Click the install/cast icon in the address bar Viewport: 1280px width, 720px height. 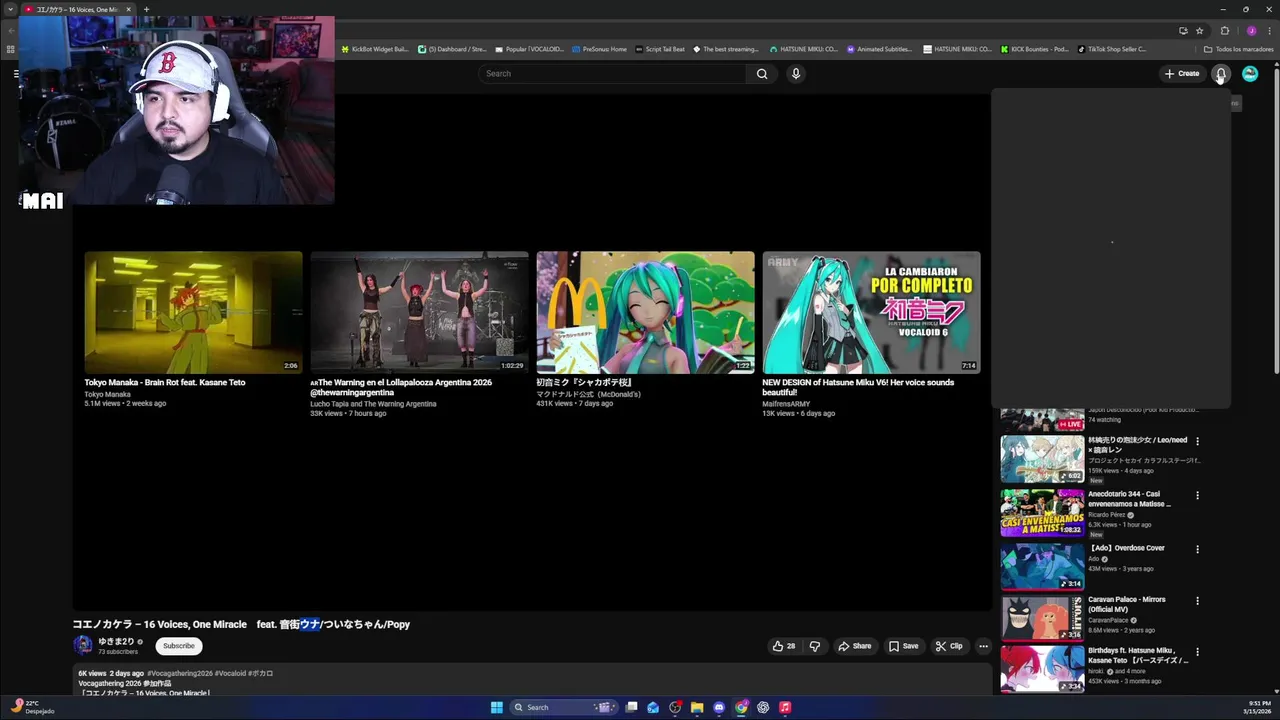pos(1183,30)
